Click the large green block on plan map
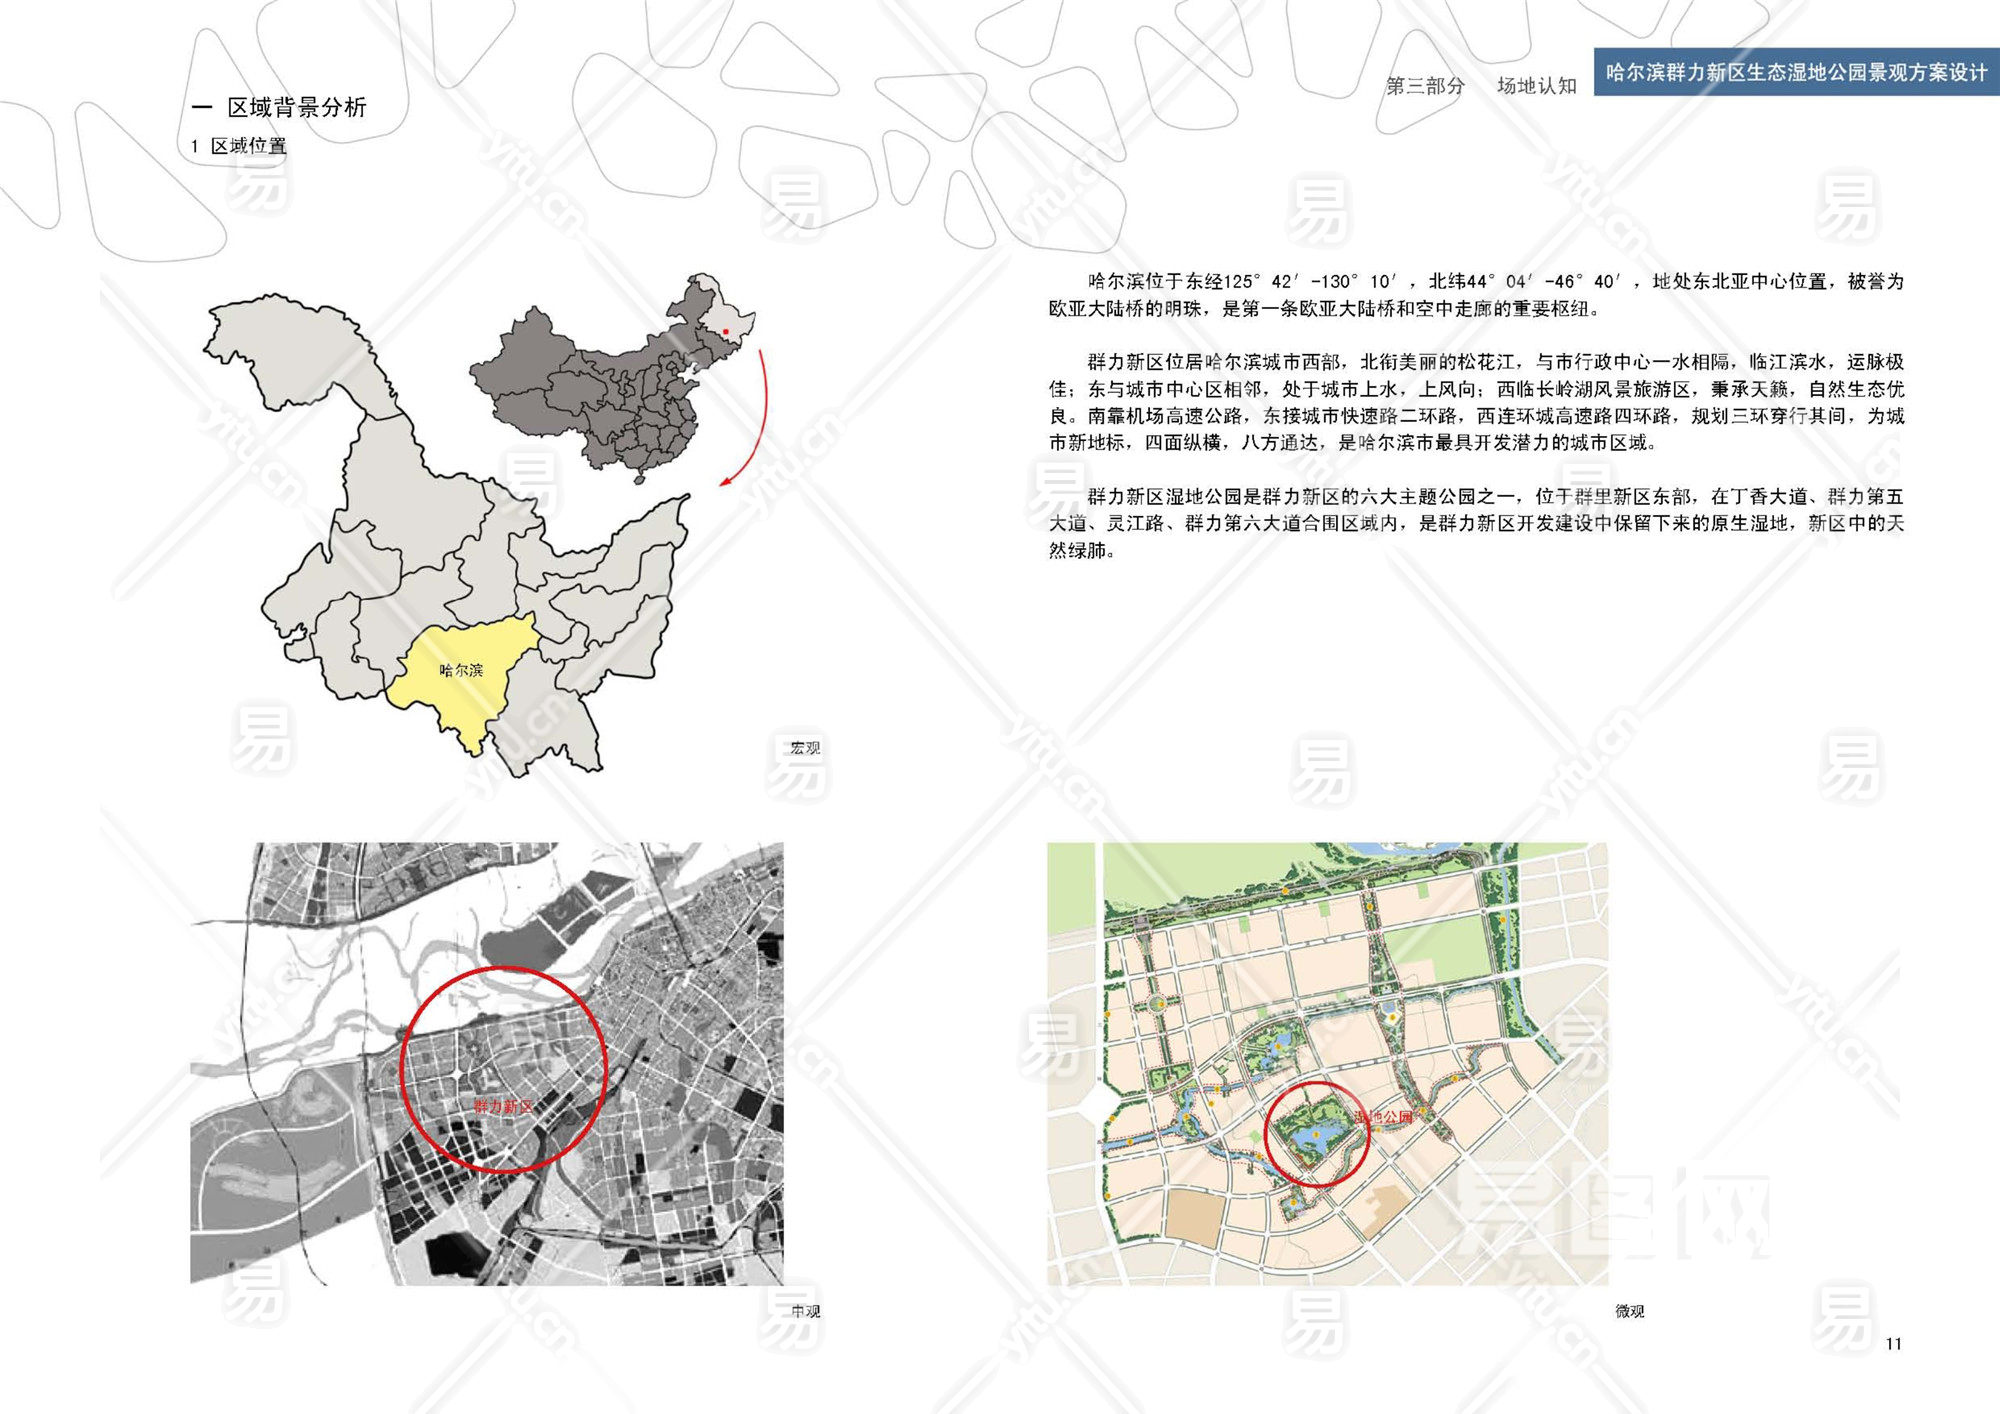Viewport: 2000px width, 1414px height. pos(1438,949)
